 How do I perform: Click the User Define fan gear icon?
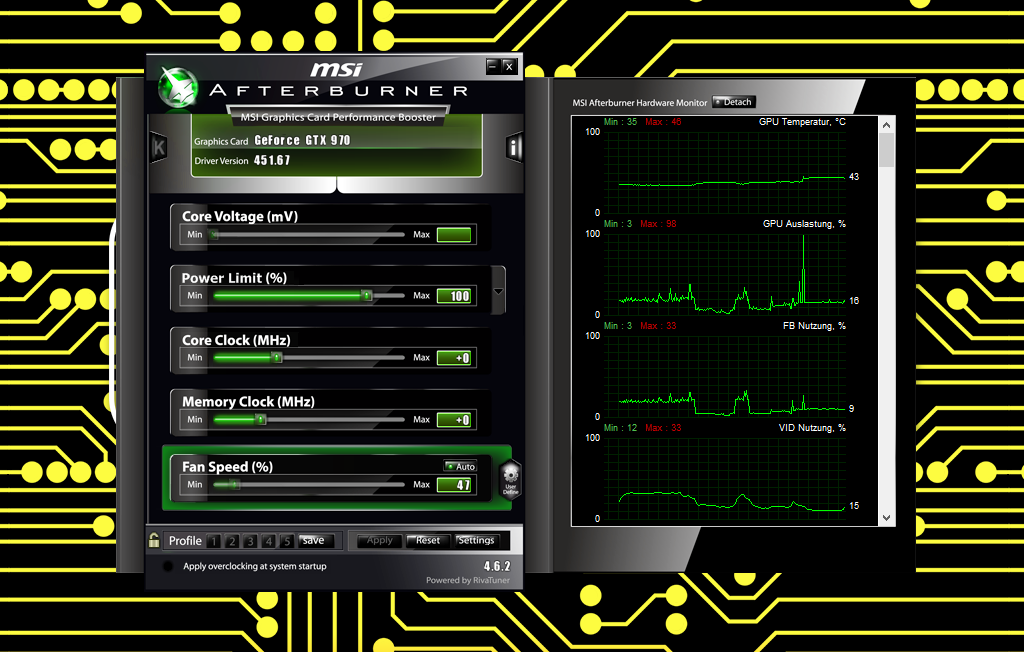pos(509,480)
